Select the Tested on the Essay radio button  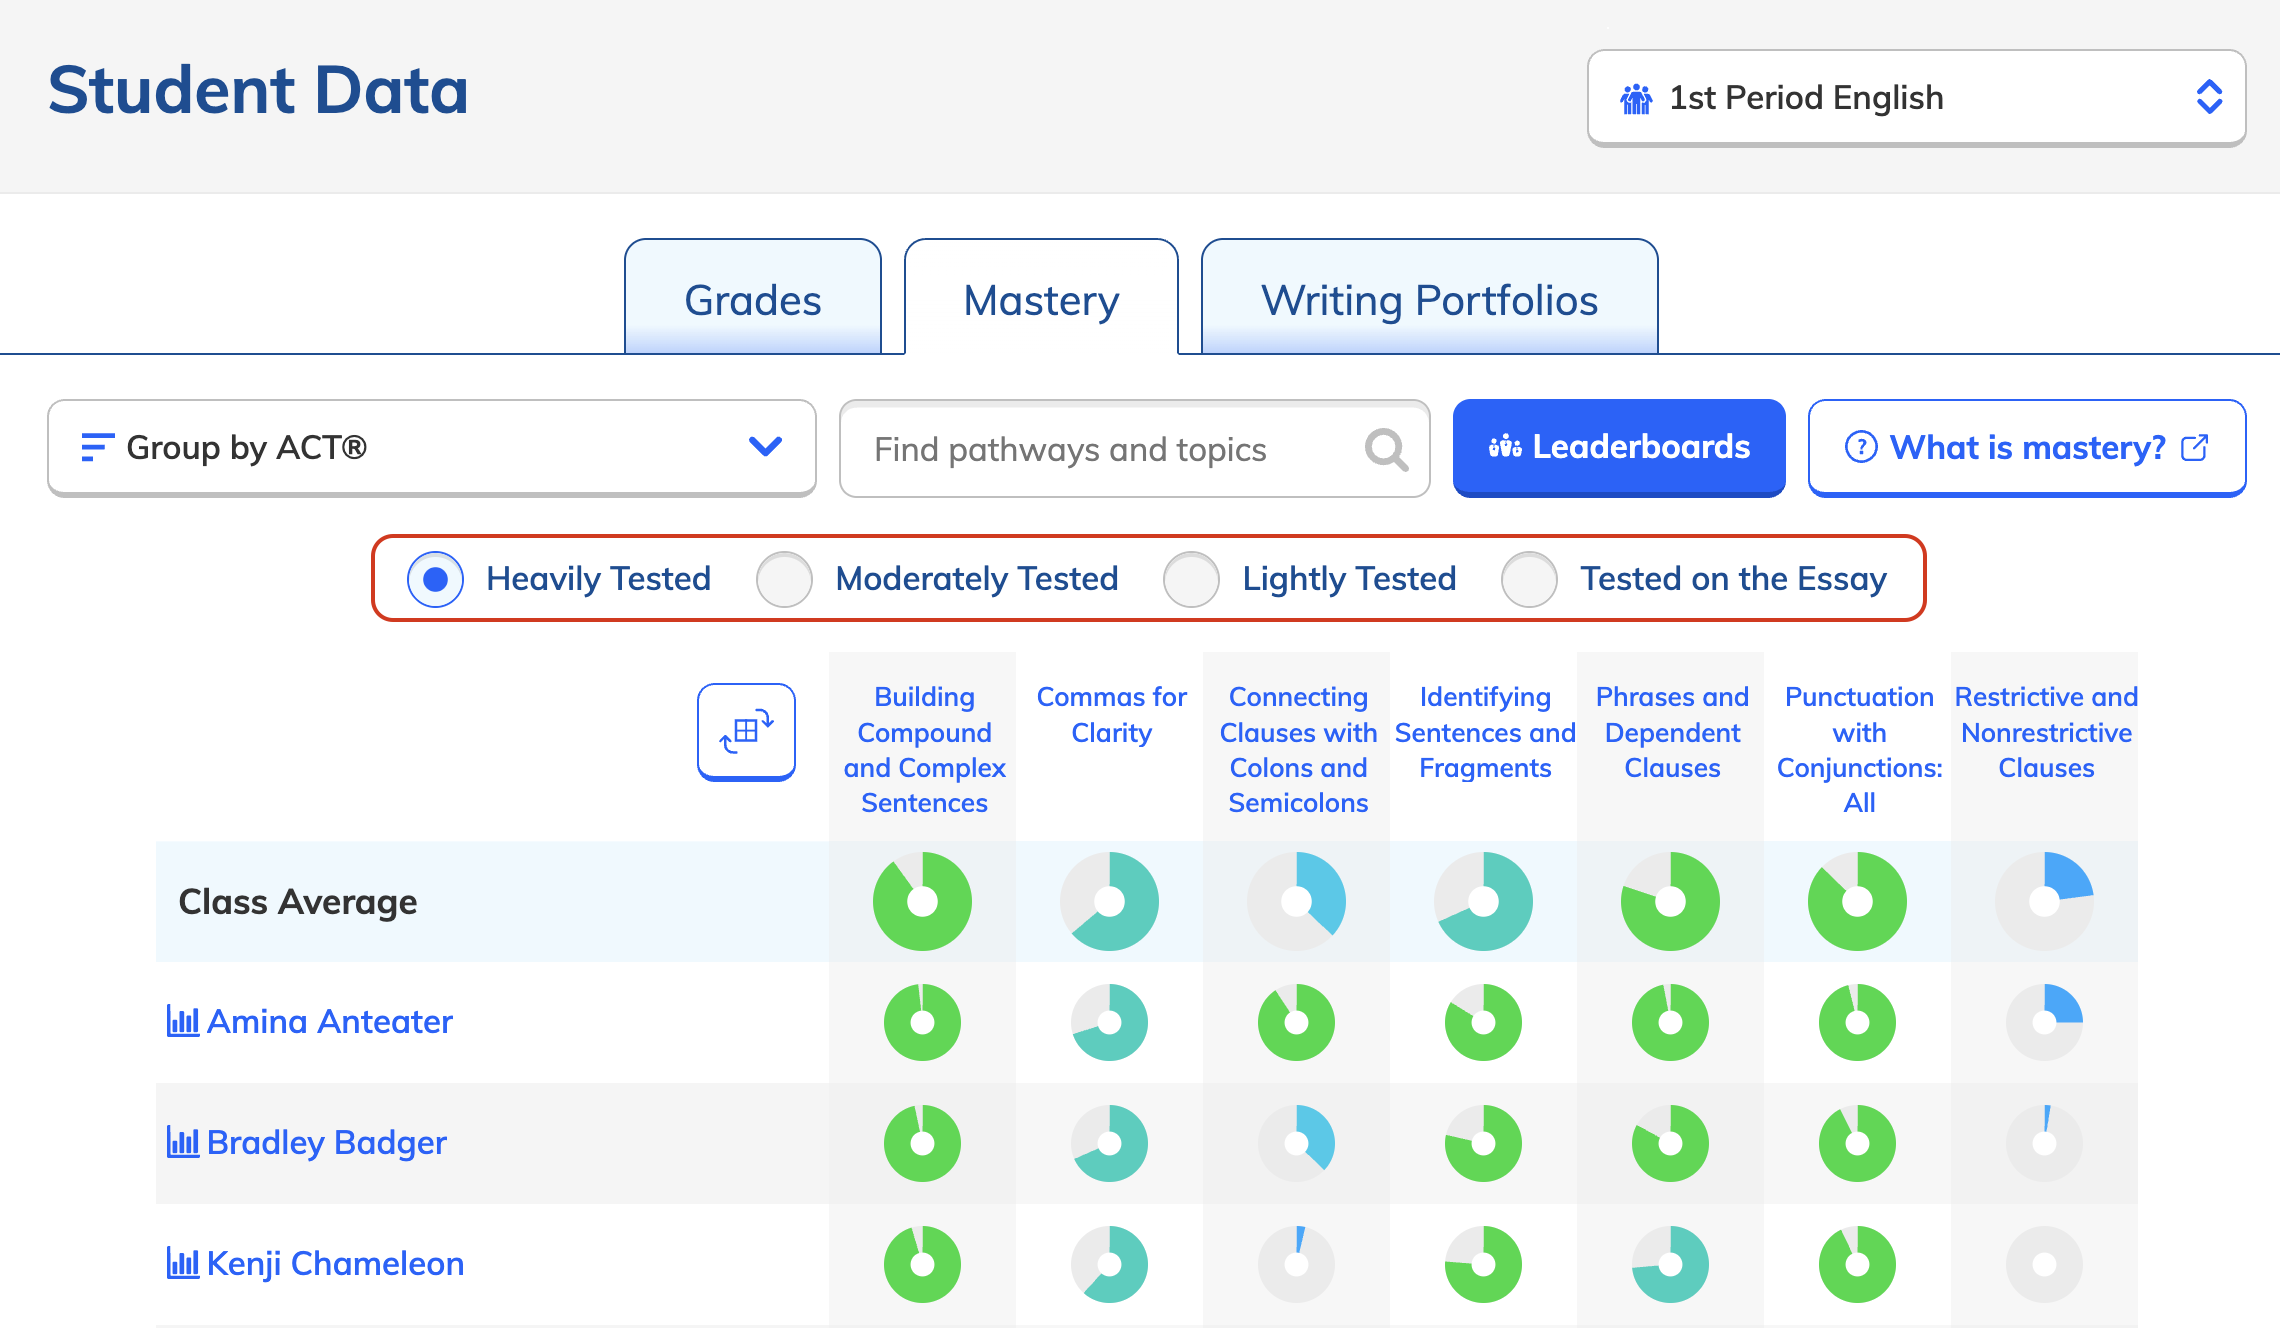(x=1529, y=579)
